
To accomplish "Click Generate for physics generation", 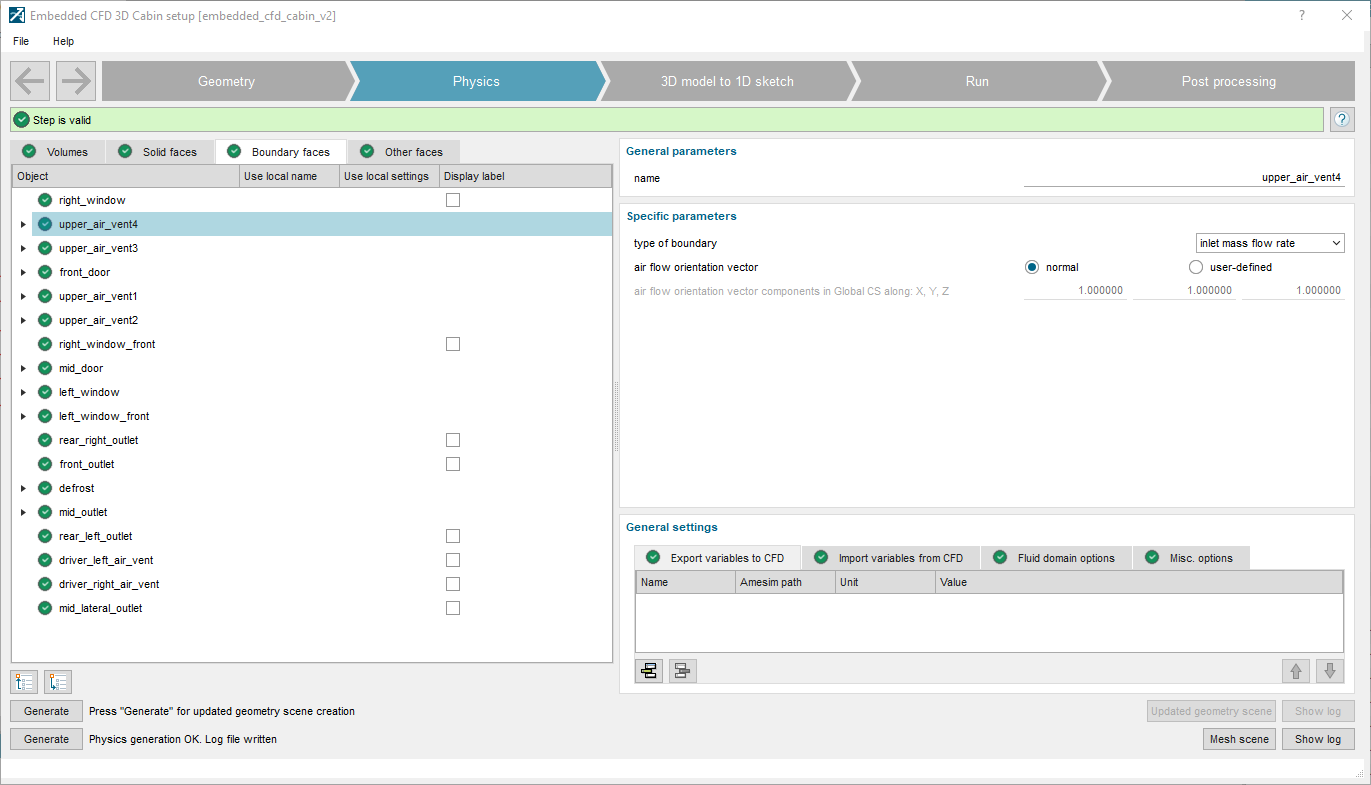I will [46, 739].
